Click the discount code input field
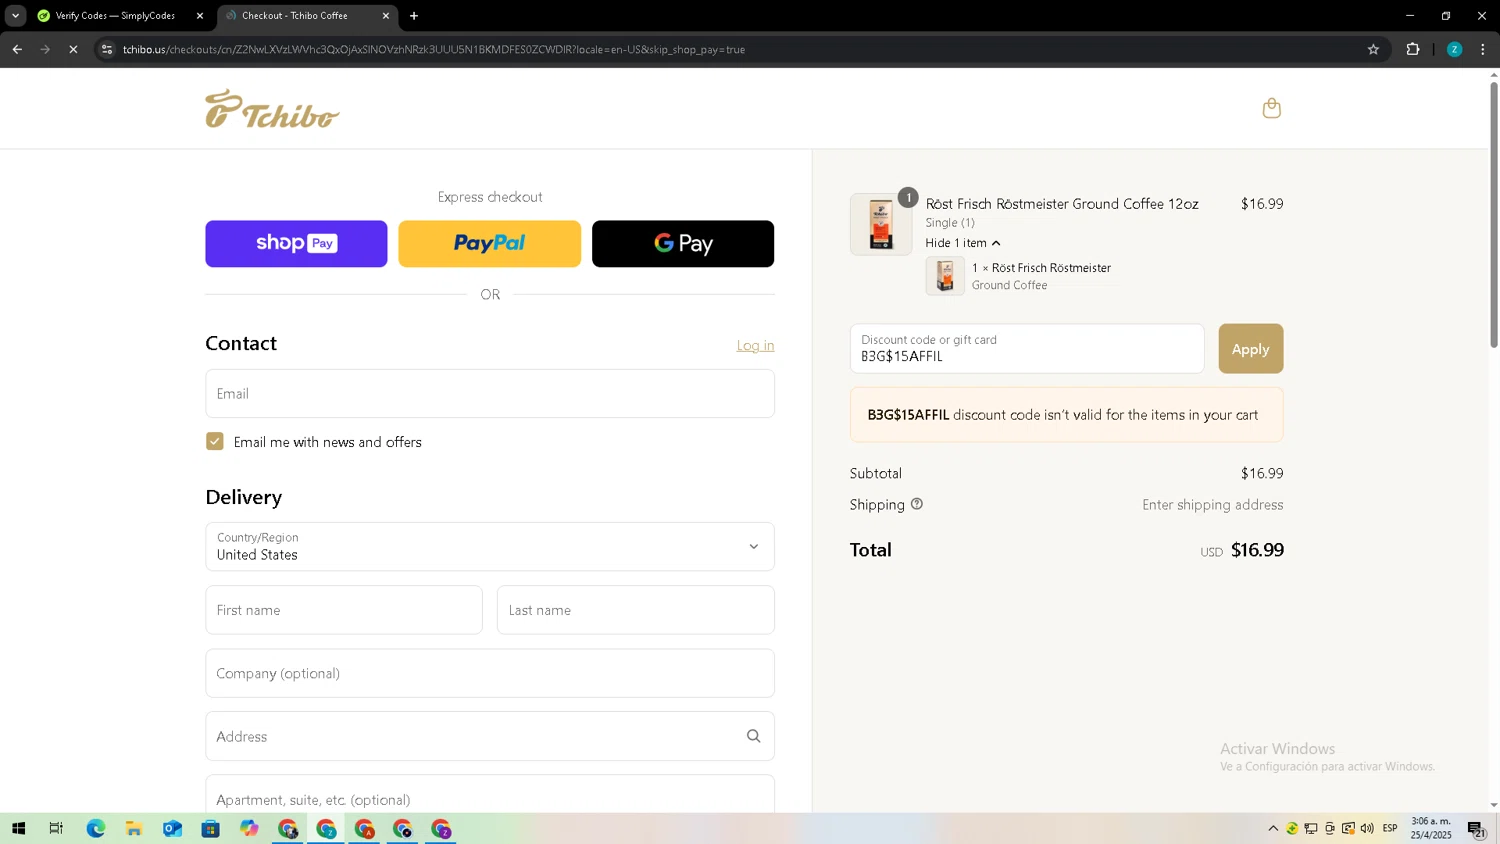 click(1027, 348)
